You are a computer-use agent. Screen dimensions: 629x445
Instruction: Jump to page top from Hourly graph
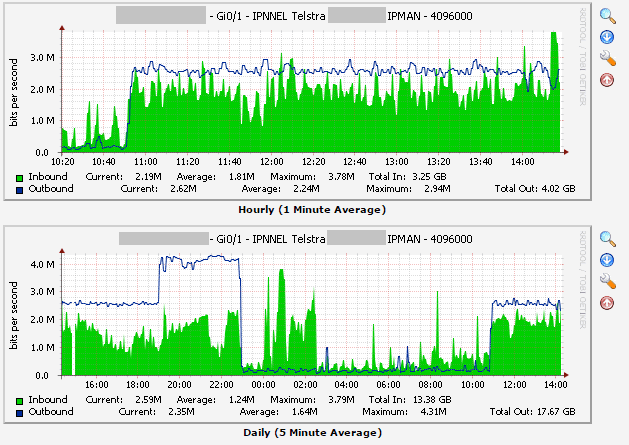[607, 79]
